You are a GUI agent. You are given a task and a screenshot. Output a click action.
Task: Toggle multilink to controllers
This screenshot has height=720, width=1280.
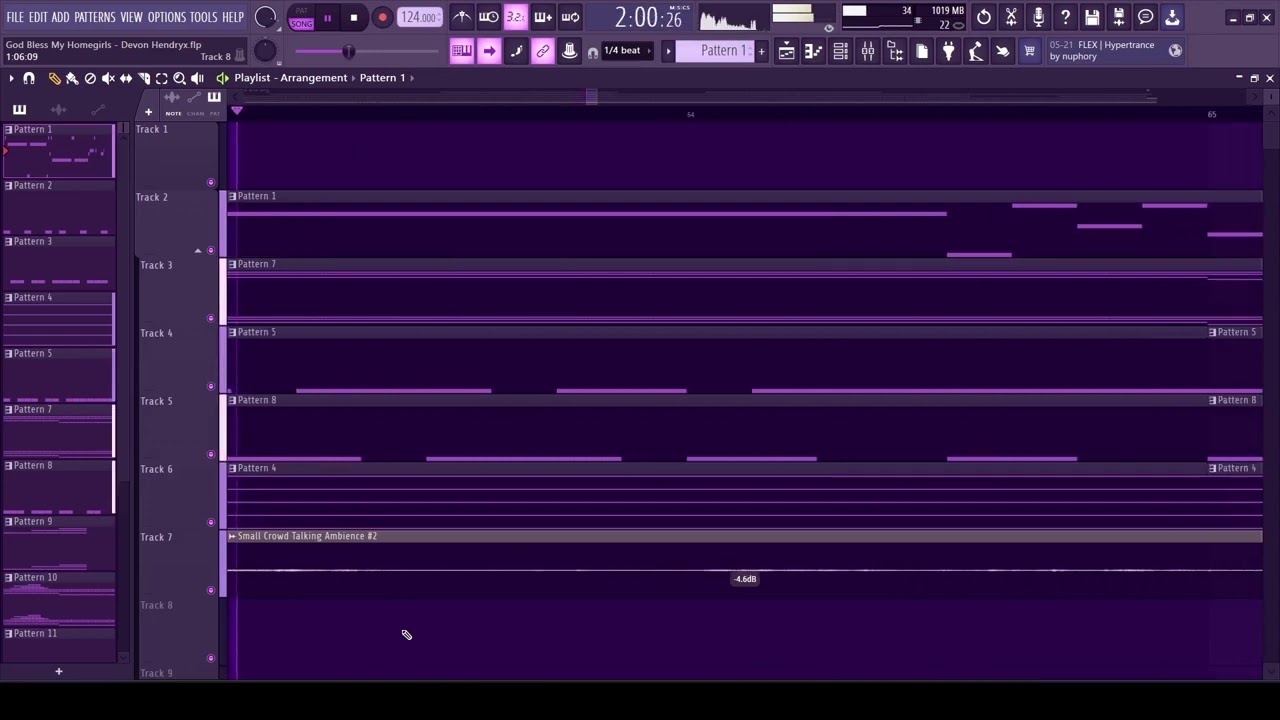[x=569, y=51]
